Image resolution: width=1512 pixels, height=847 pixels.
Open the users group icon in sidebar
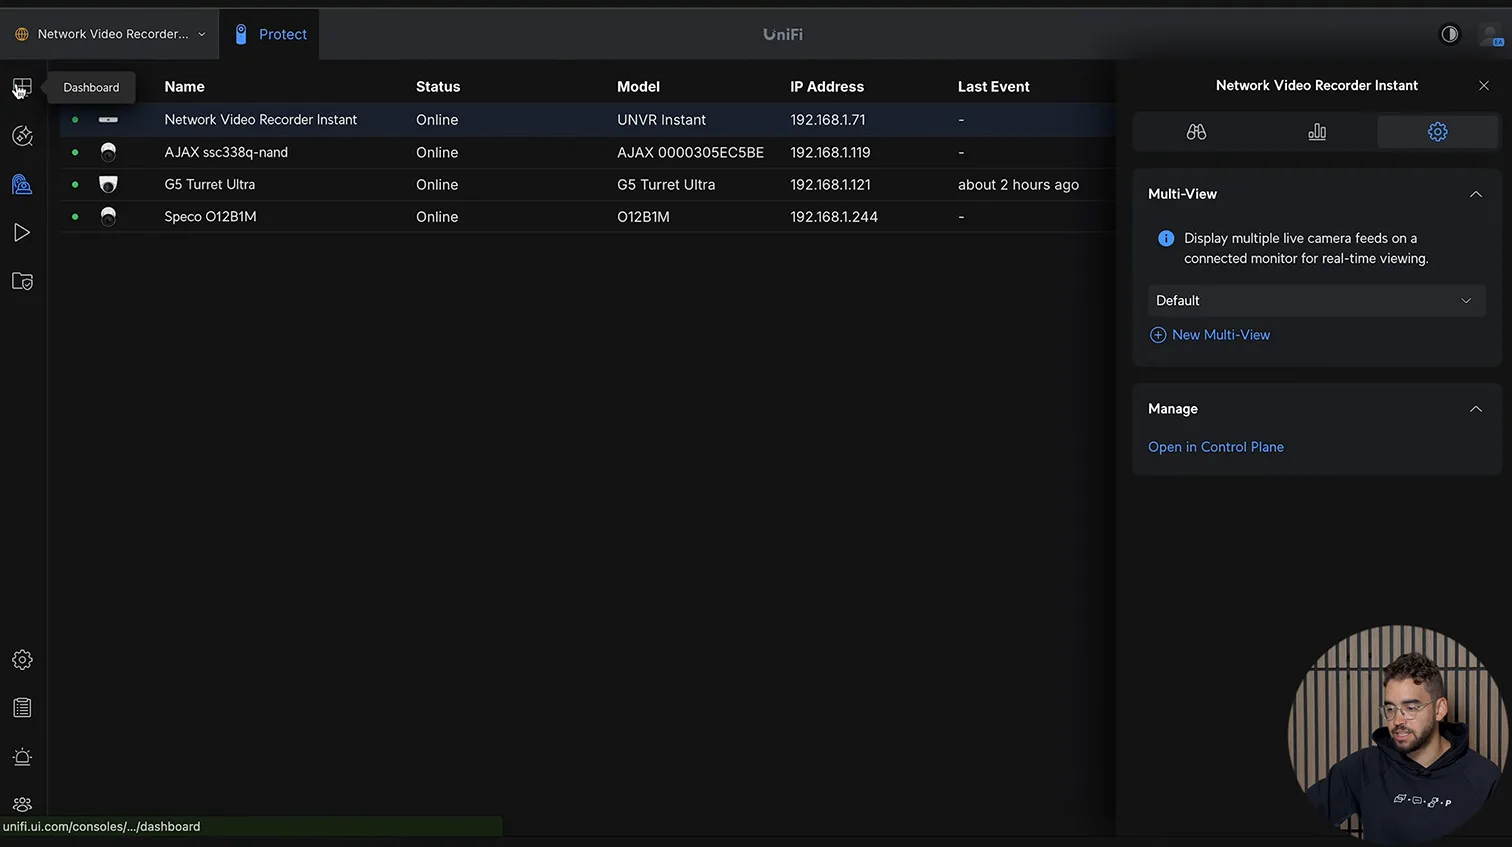click(x=22, y=804)
